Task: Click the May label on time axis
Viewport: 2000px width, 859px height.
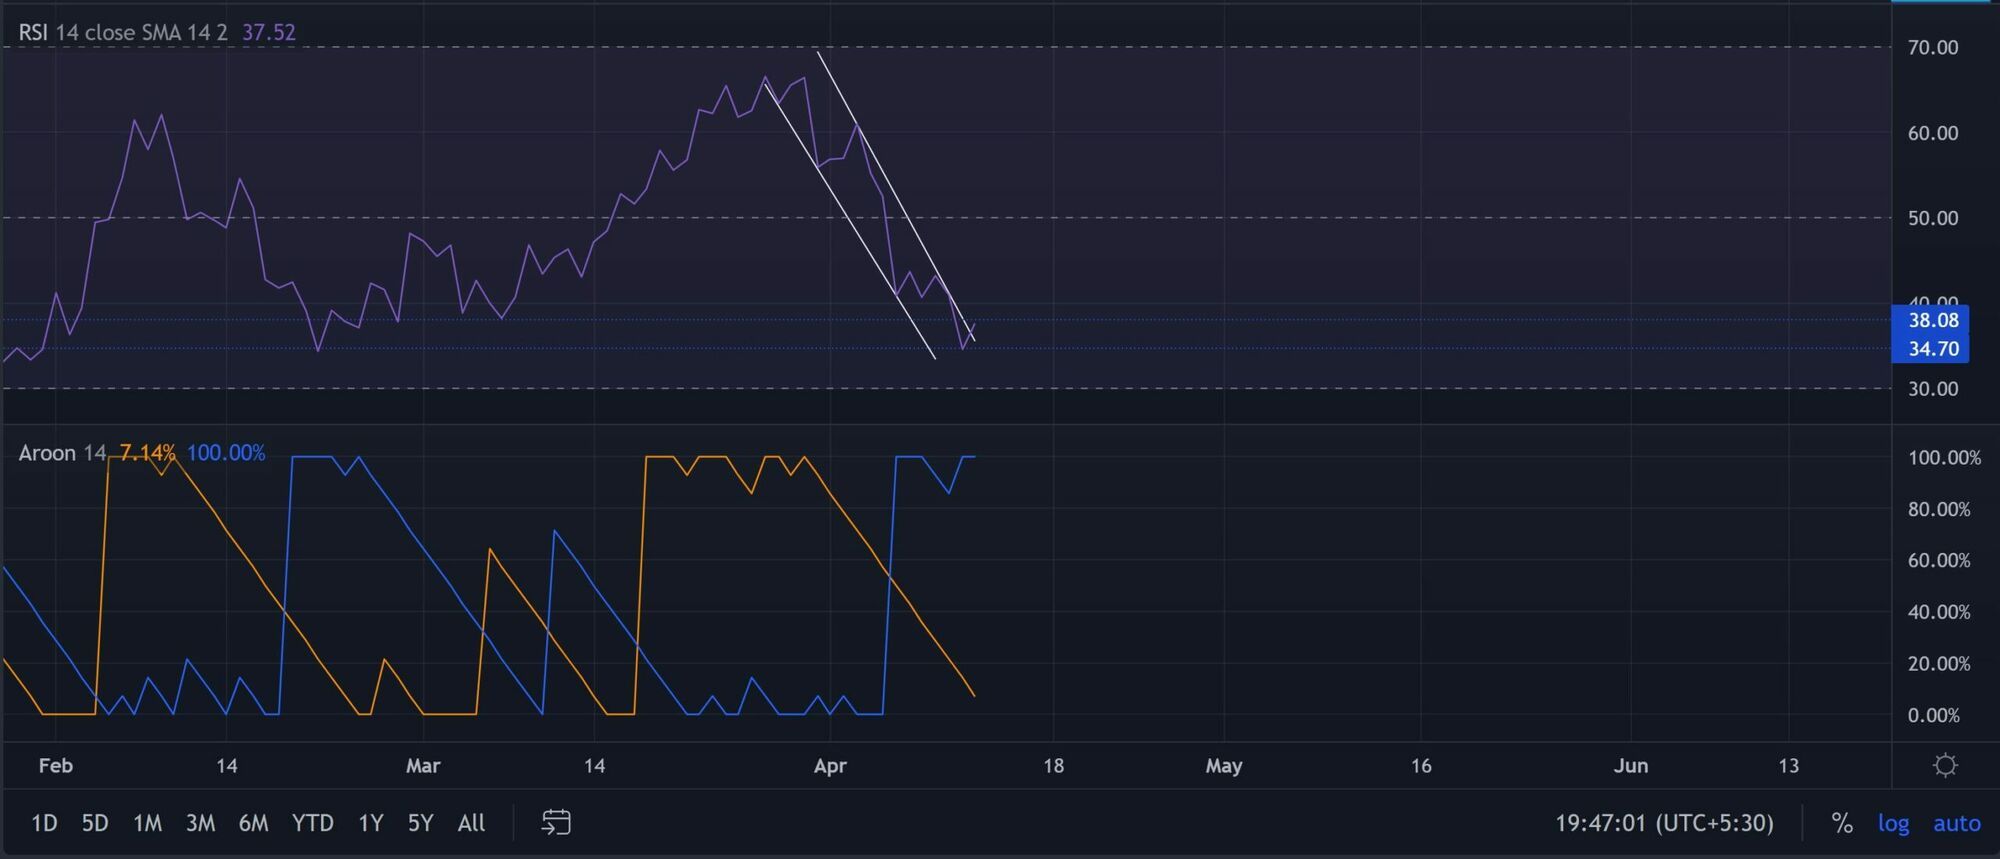Action: pos(1224,766)
